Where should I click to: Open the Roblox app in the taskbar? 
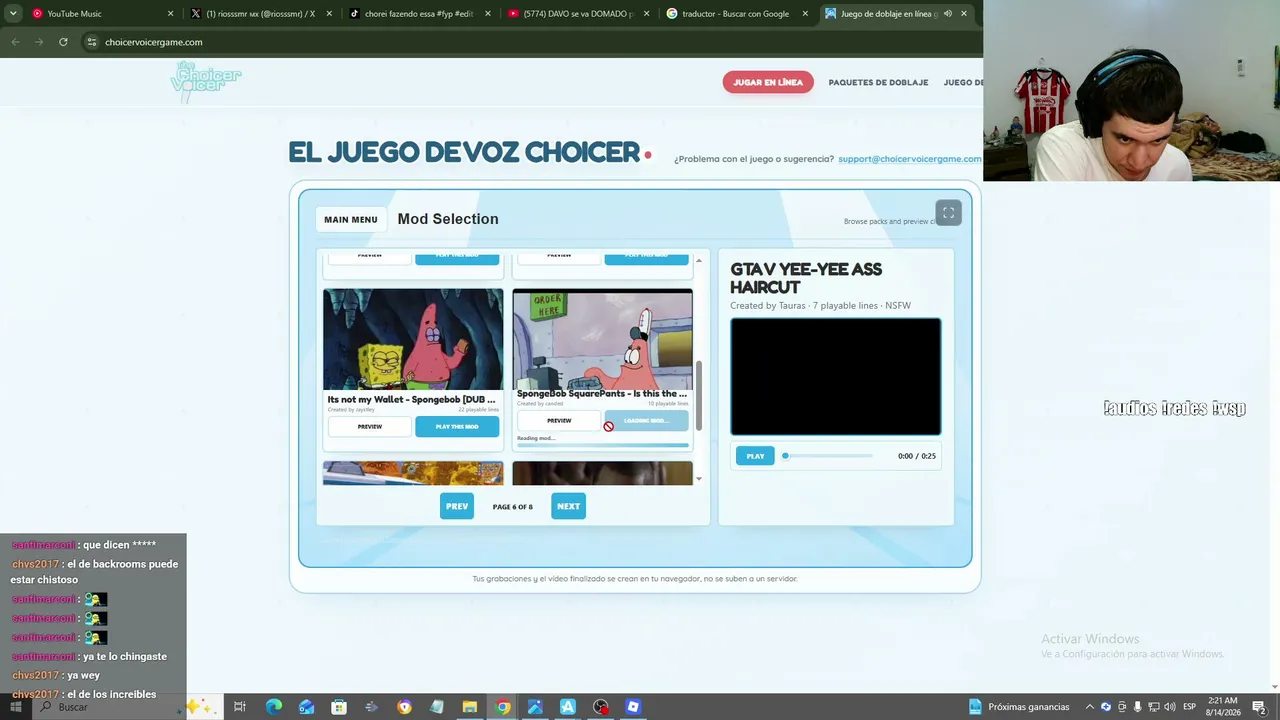(x=633, y=707)
